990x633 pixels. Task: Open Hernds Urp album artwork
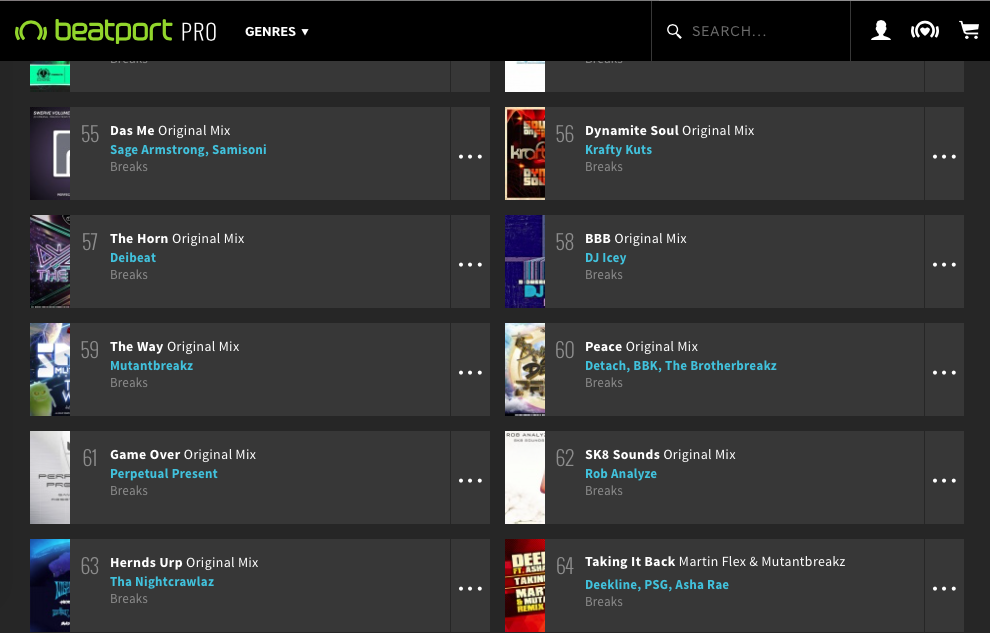[x=50, y=585]
